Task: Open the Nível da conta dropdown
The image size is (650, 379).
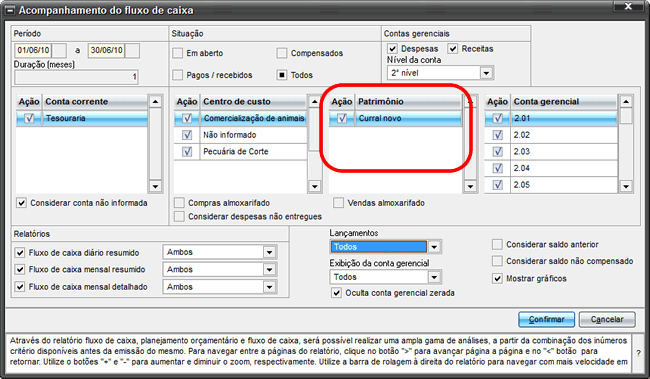Action: 486,73
